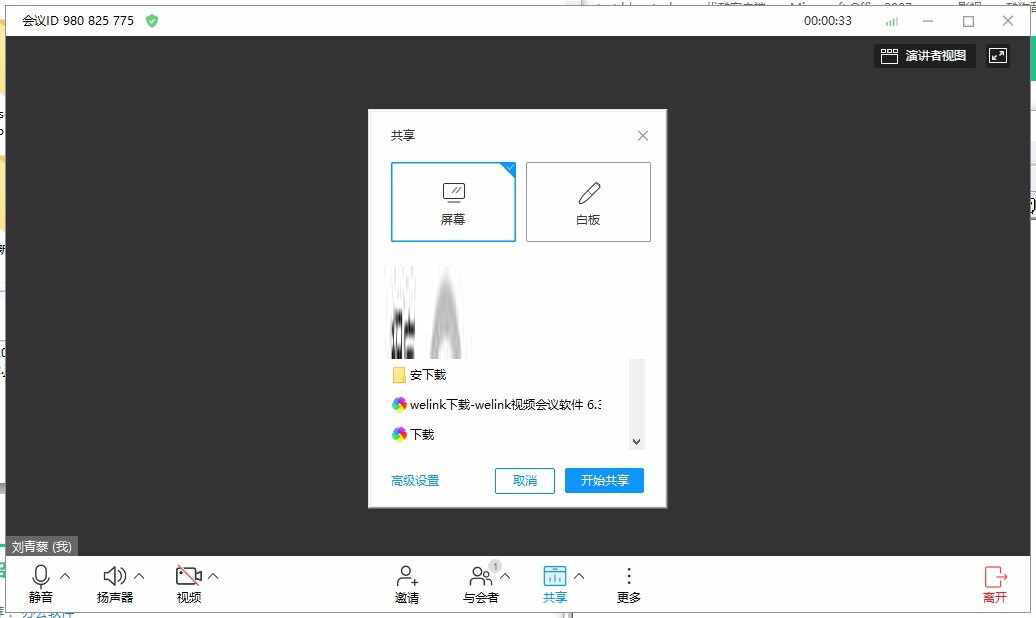Mute the microphone with 静音 icon
The image size is (1036, 618).
[41, 577]
